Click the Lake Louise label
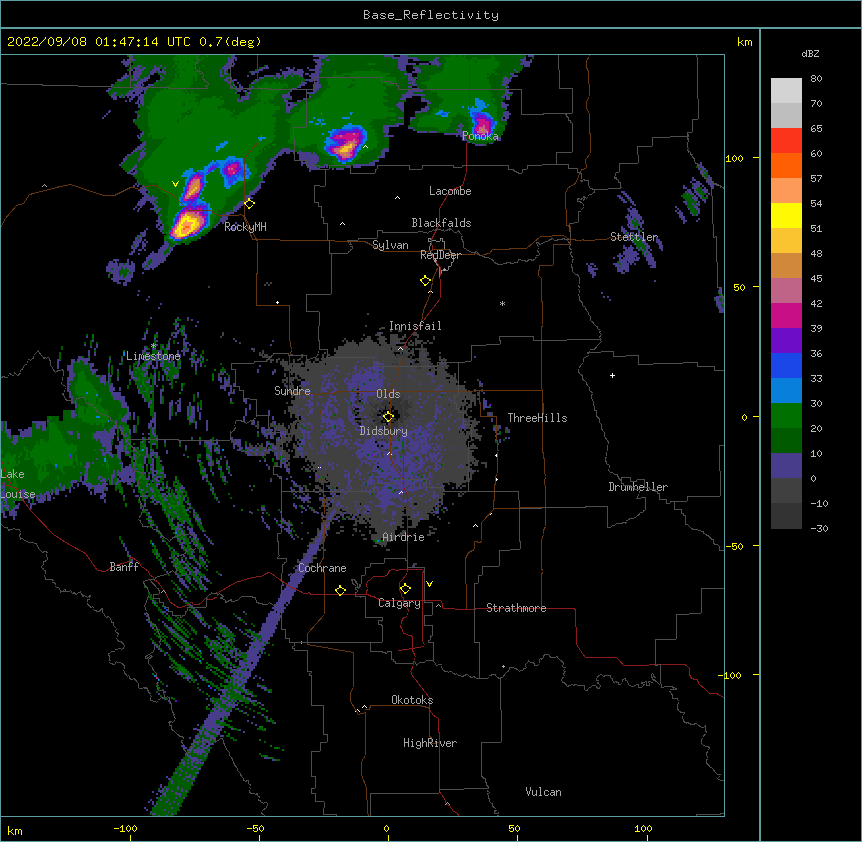The width and height of the screenshot is (862, 842). click(16, 484)
